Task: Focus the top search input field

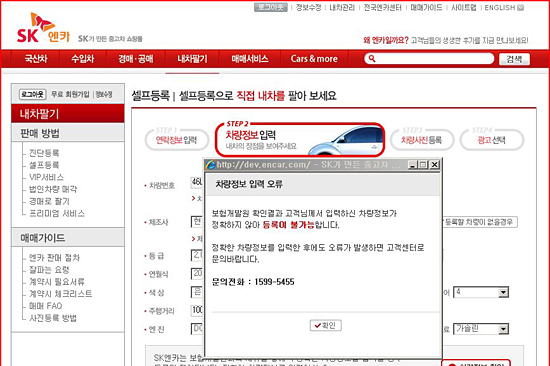Action: (x=434, y=59)
